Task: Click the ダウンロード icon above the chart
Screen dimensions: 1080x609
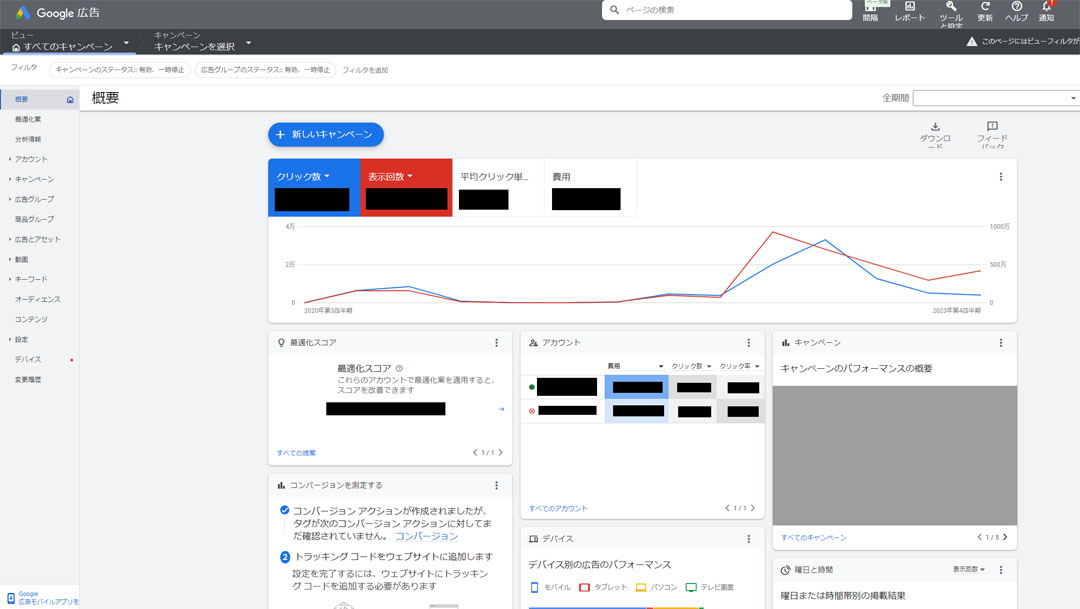Action: point(935,128)
